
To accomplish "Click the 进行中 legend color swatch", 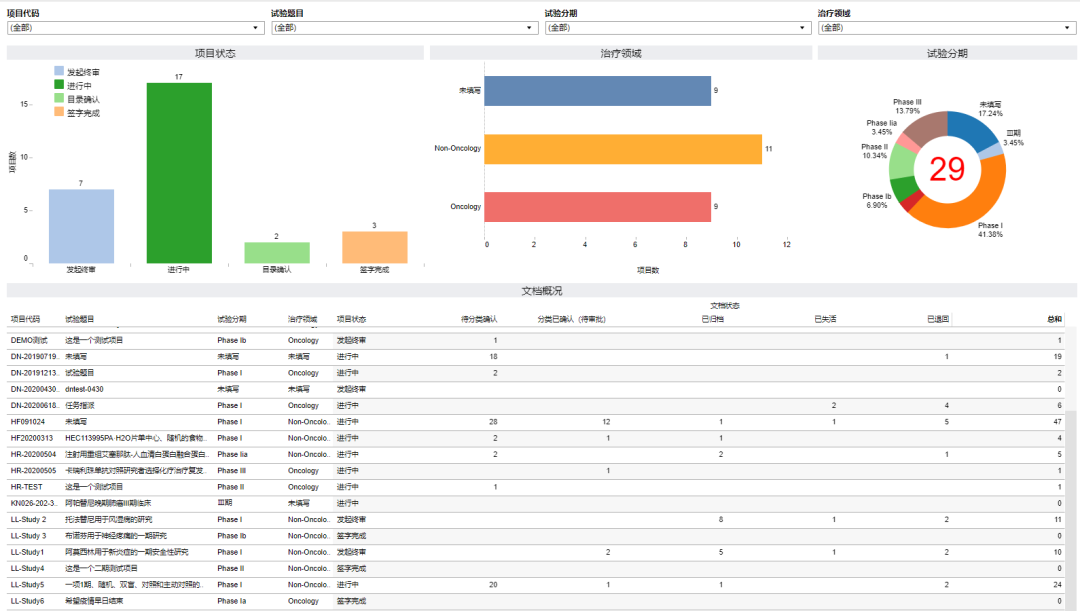I will [59, 85].
